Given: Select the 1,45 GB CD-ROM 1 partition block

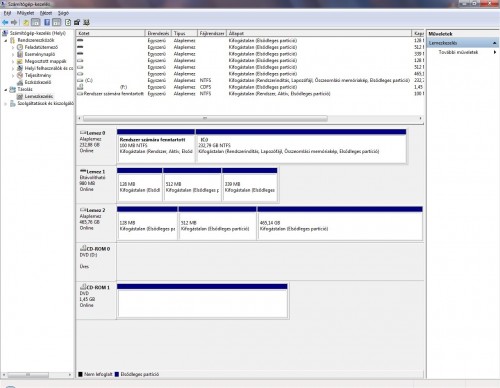Looking at the screenshot, I should click(202, 300).
